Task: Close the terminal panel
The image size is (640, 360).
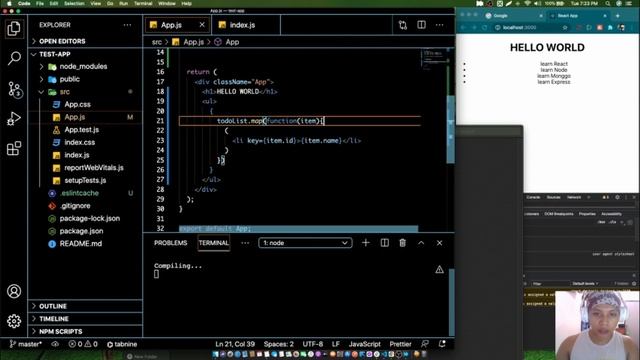Action: (439, 243)
